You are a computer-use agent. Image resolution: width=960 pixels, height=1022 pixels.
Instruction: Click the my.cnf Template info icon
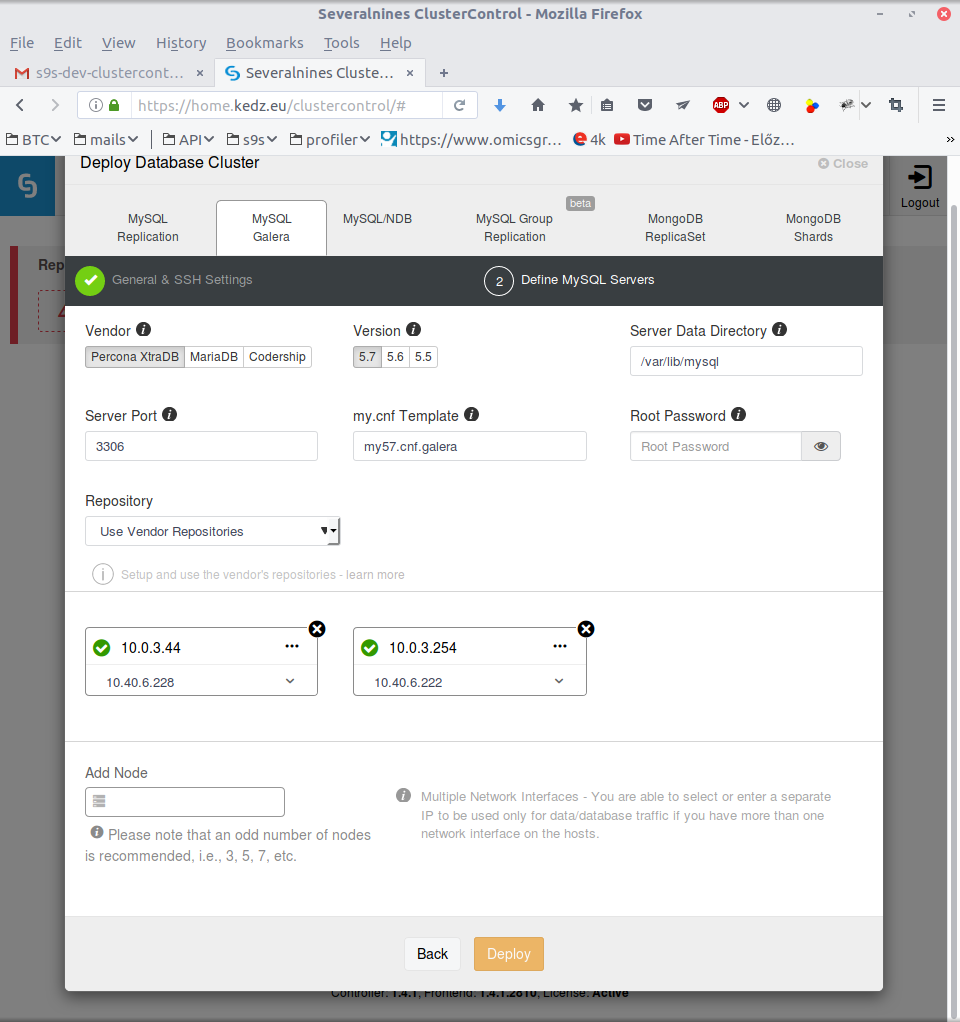pyautogui.click(x=471, y=415)
